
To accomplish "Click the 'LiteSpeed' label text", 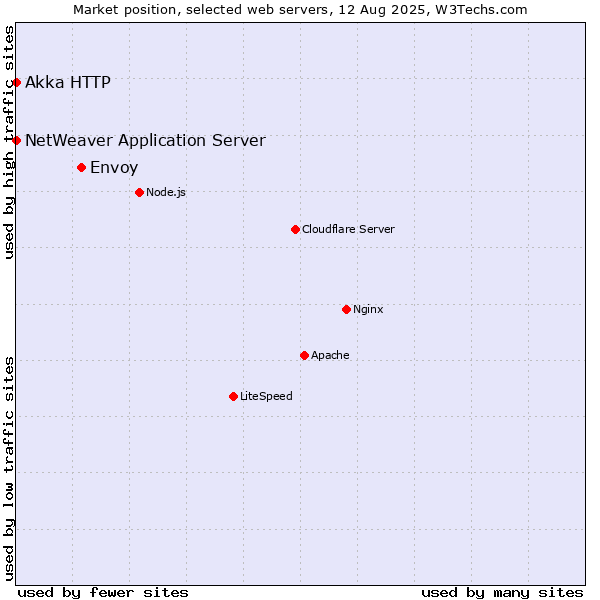I will click(x=266, y=396).
